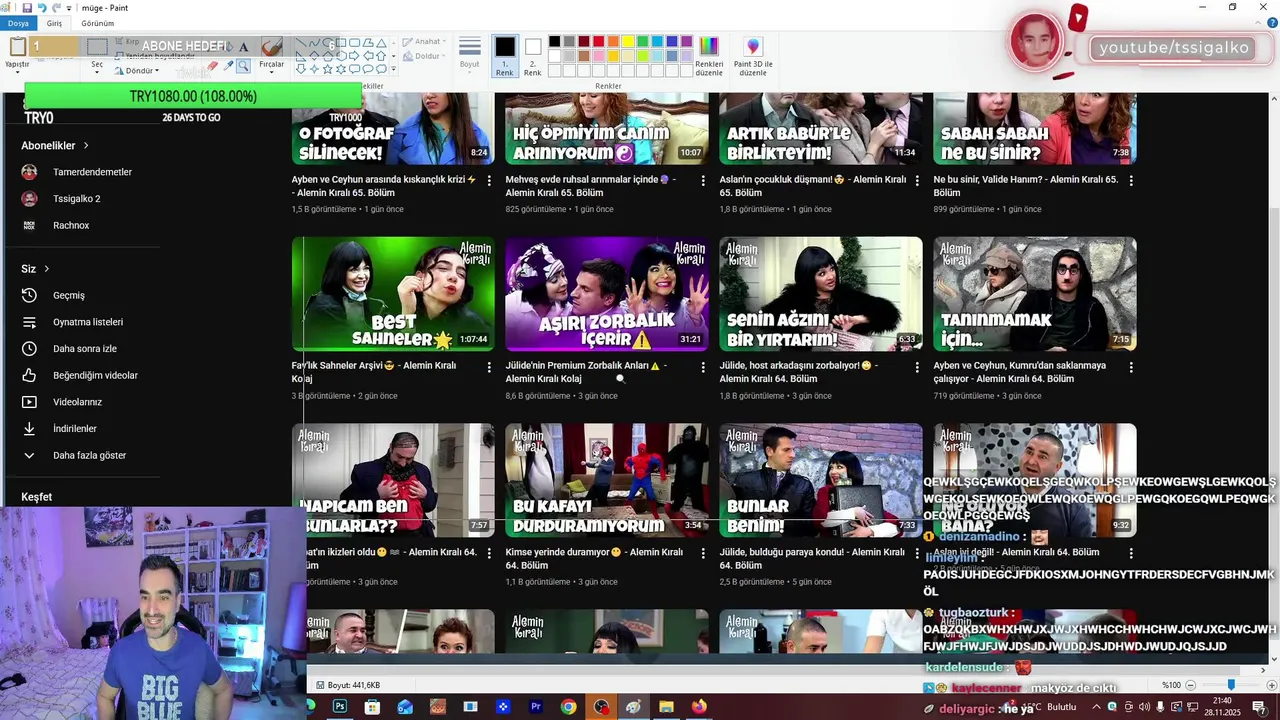Select the Eraser tool in Paint
The width and height of the screenshot is (1280, 720).
212,66
